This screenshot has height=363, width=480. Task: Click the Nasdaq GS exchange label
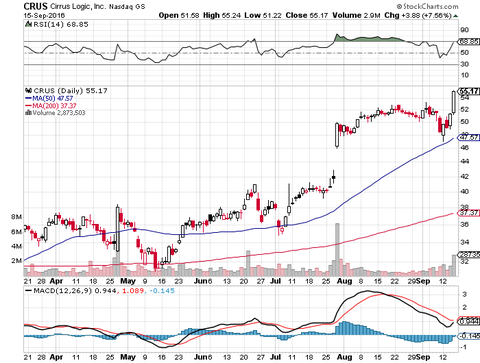point(127,7)
